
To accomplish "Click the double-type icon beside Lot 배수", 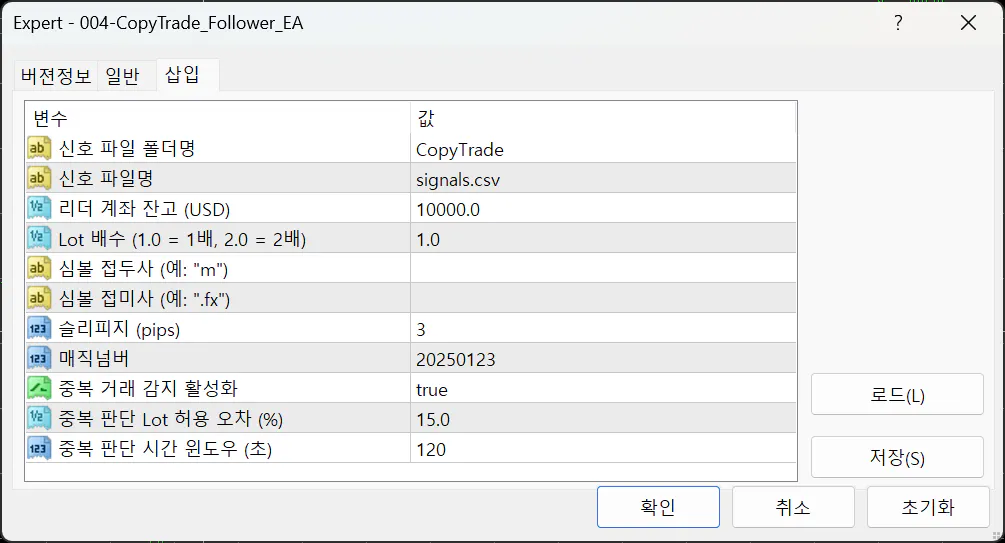I will [x=40, y=239].
